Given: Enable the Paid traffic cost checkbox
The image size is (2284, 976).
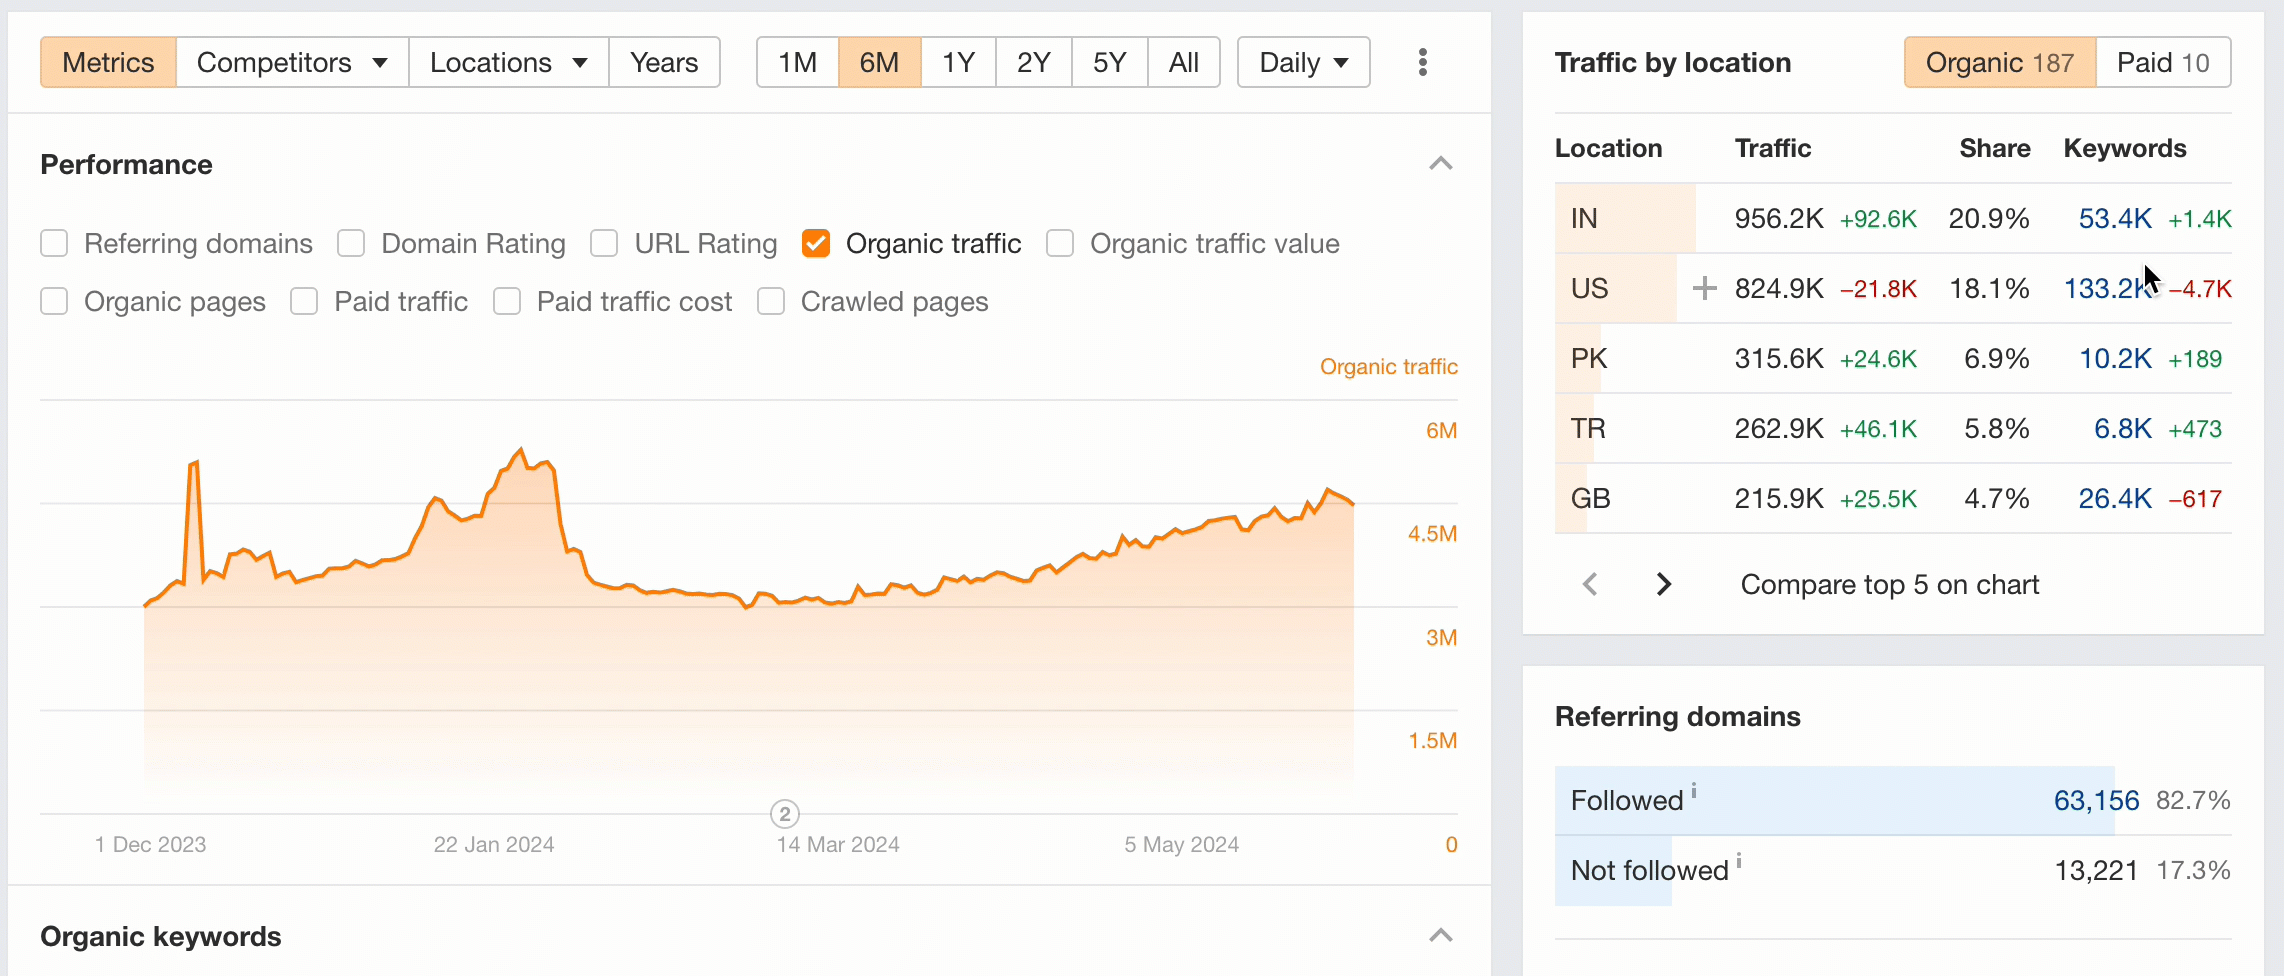Looking at the screenshot, I should pyautogui.click(x=507, y=302).
